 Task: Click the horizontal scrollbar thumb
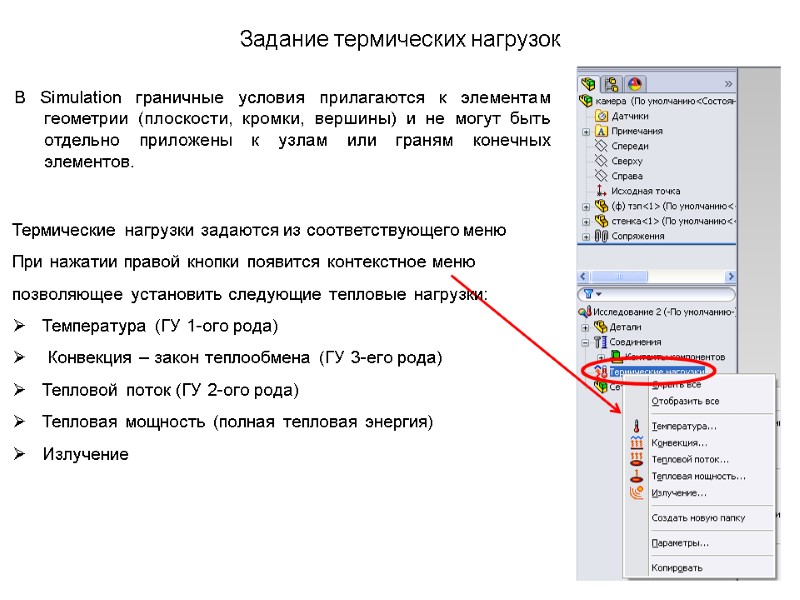click(x=619, y=276)
